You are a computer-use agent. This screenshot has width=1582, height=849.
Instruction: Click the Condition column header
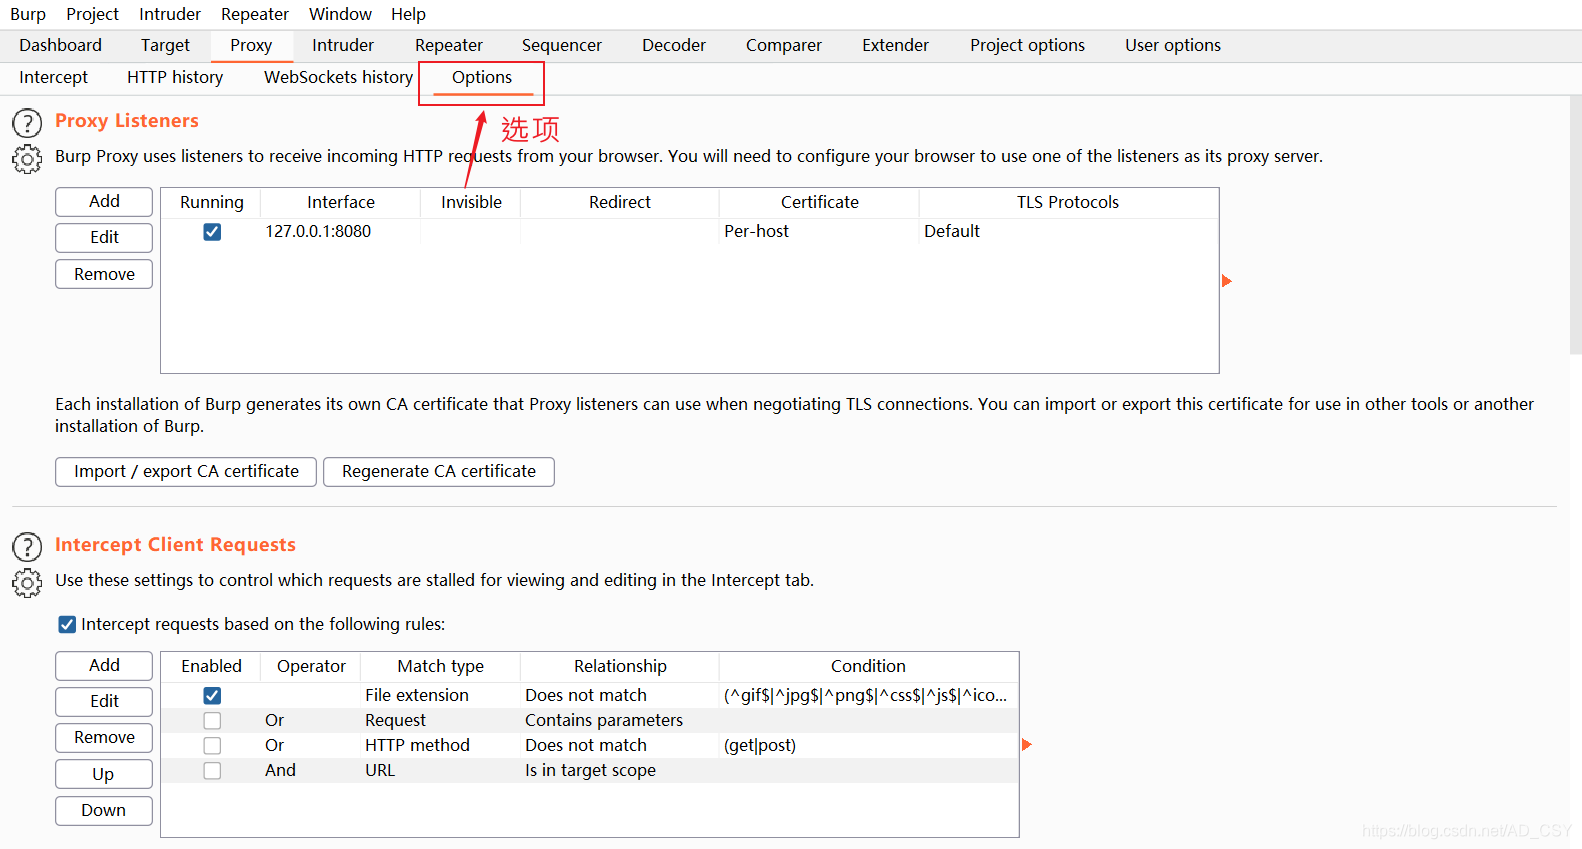pos(868,666)
